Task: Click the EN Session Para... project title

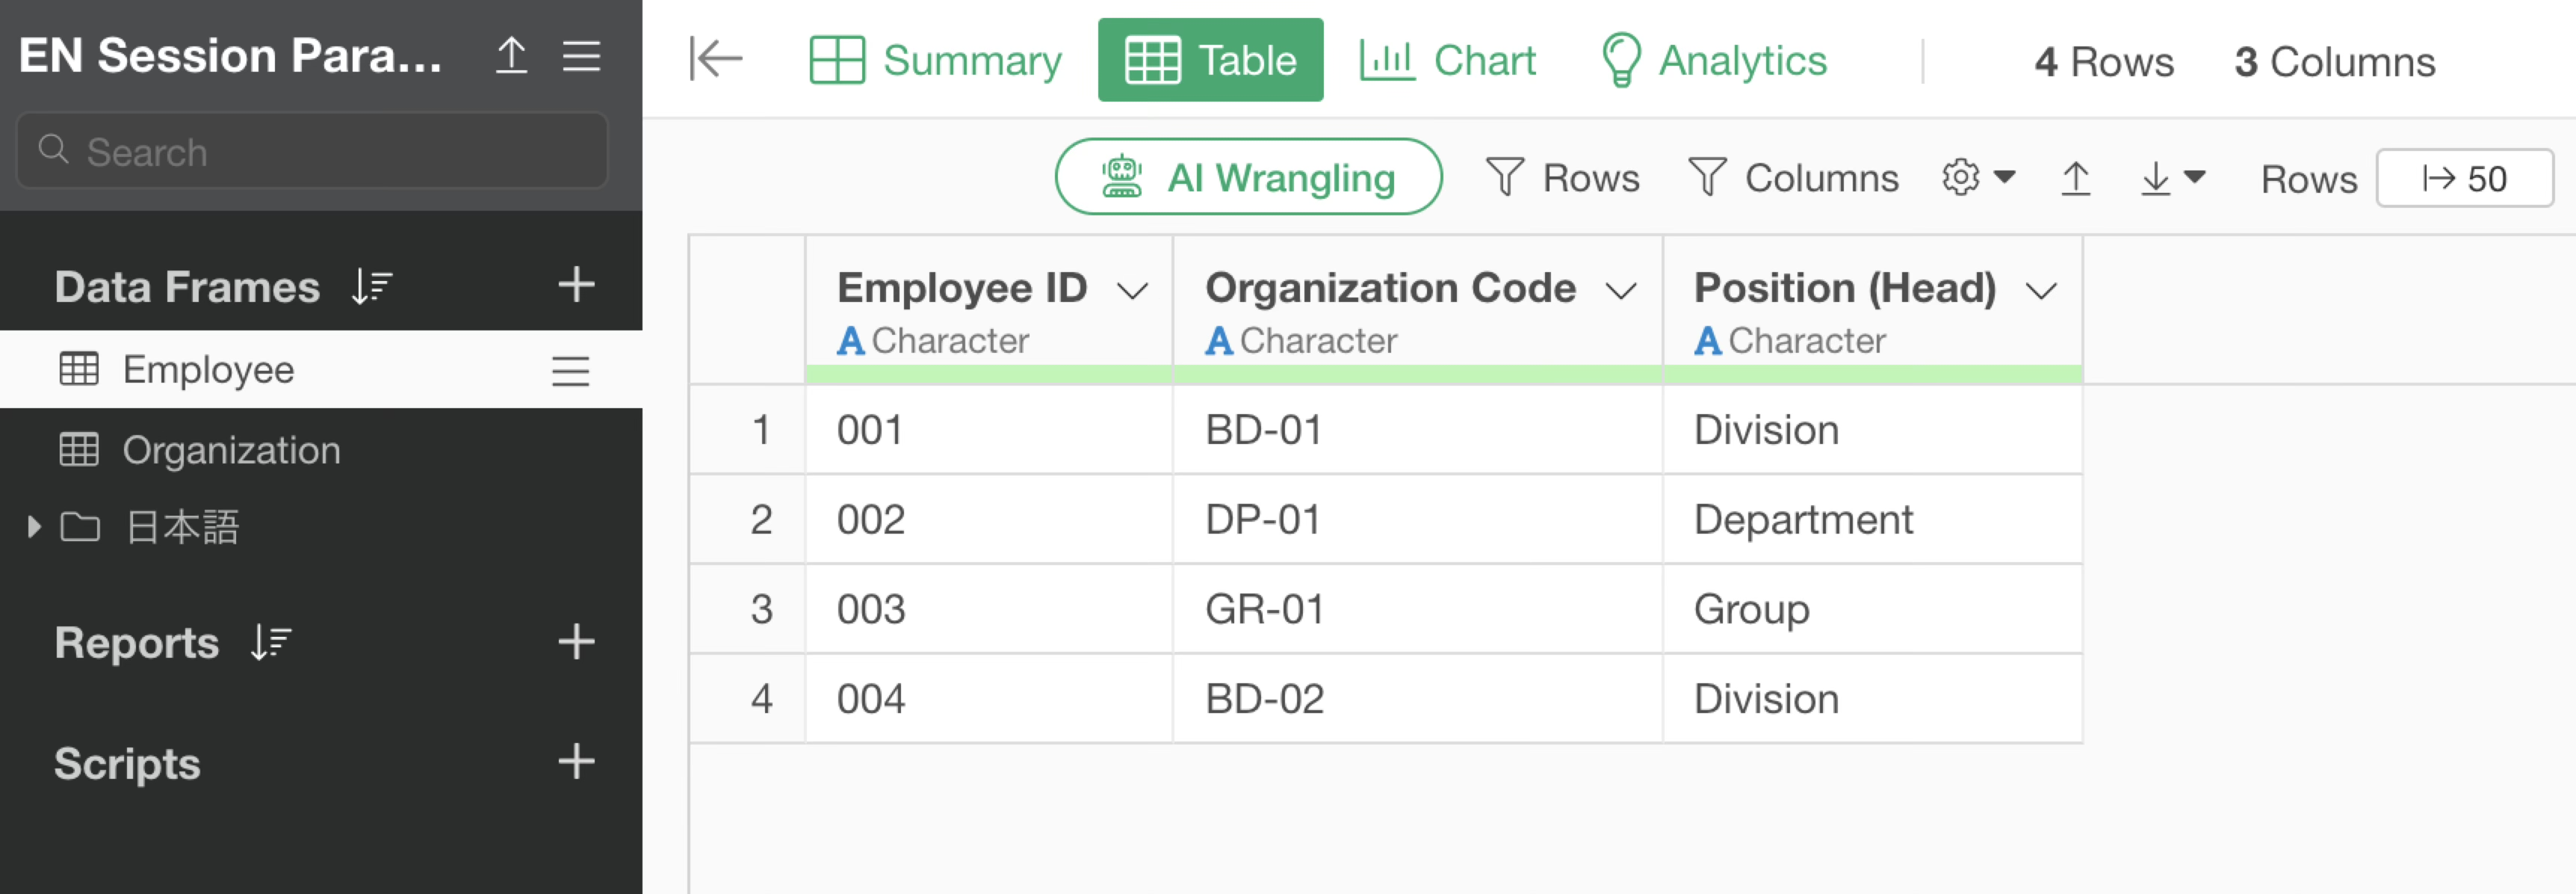Action: click(231, 56)
